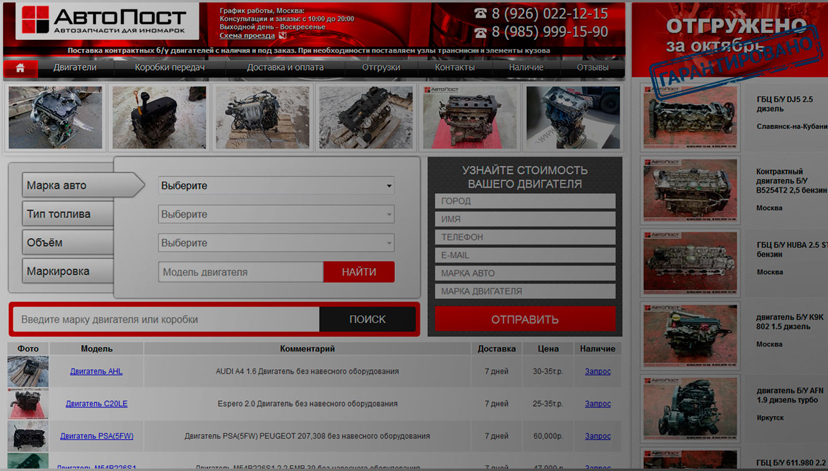Click phone number 8 (985) 999-15-90

pos(549,32)
